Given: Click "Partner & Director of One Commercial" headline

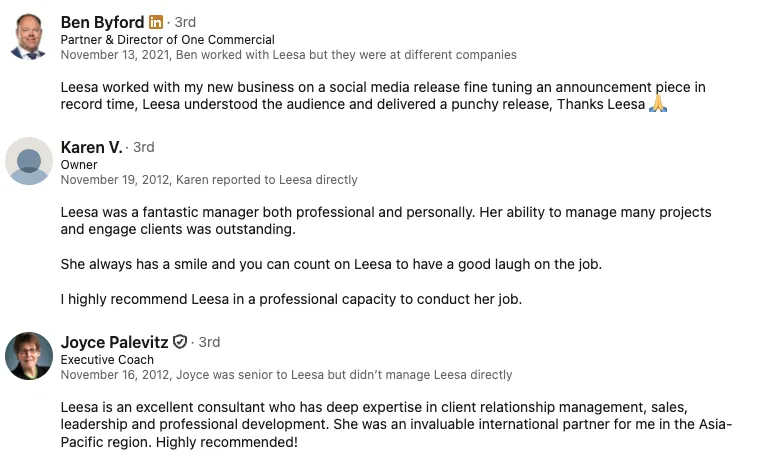Looking at the screenshot, I should (167, 40).
